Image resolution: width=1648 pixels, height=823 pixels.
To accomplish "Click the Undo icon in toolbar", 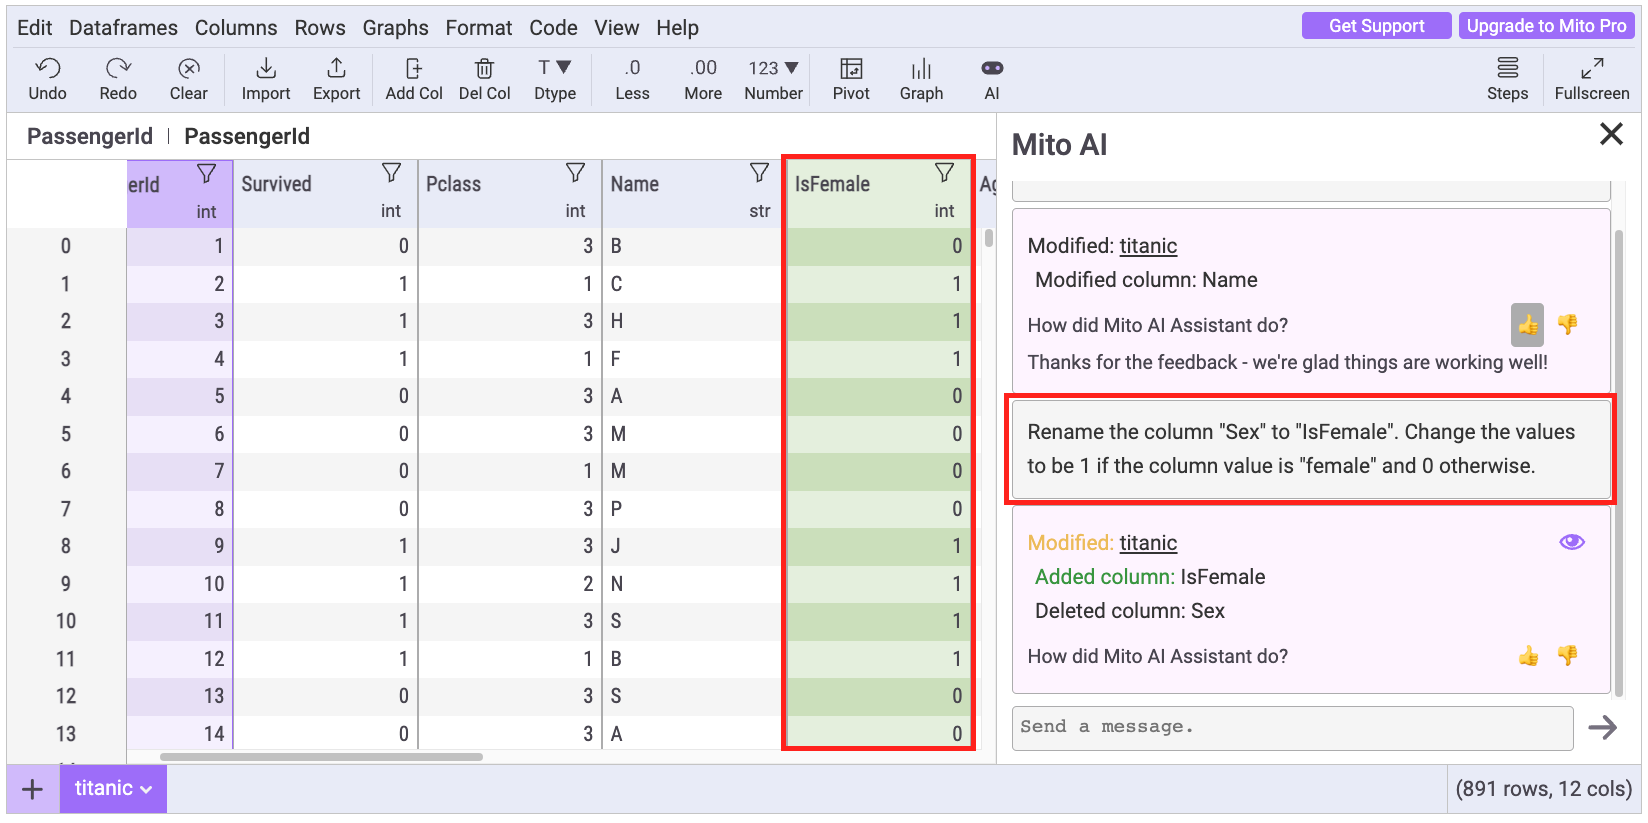I will (x=47, y=69).
